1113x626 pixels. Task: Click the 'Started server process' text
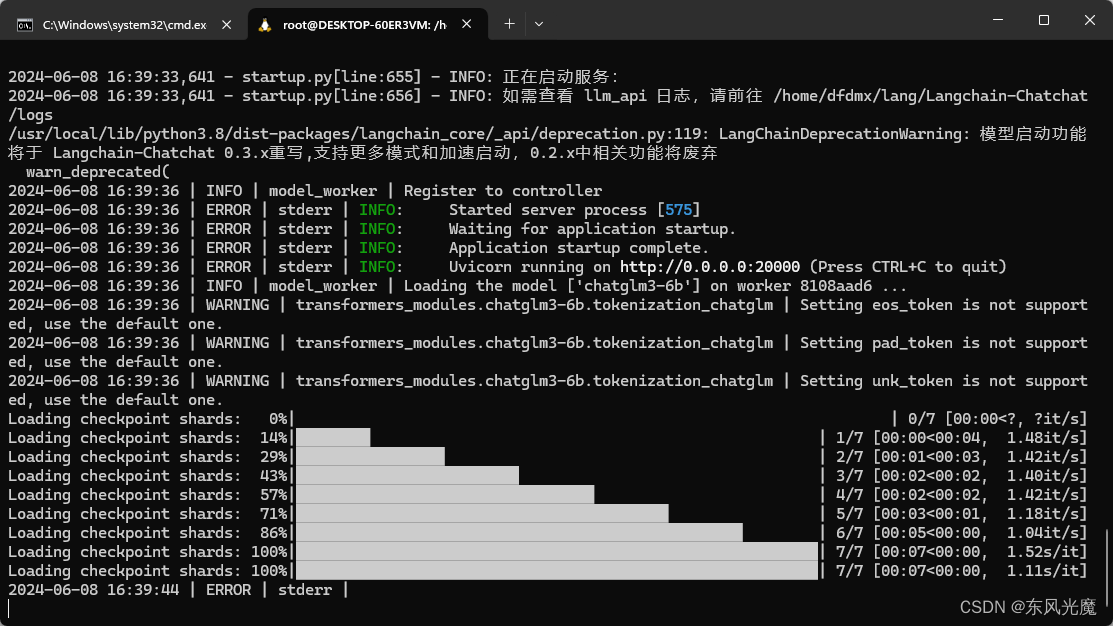(547, 210)
